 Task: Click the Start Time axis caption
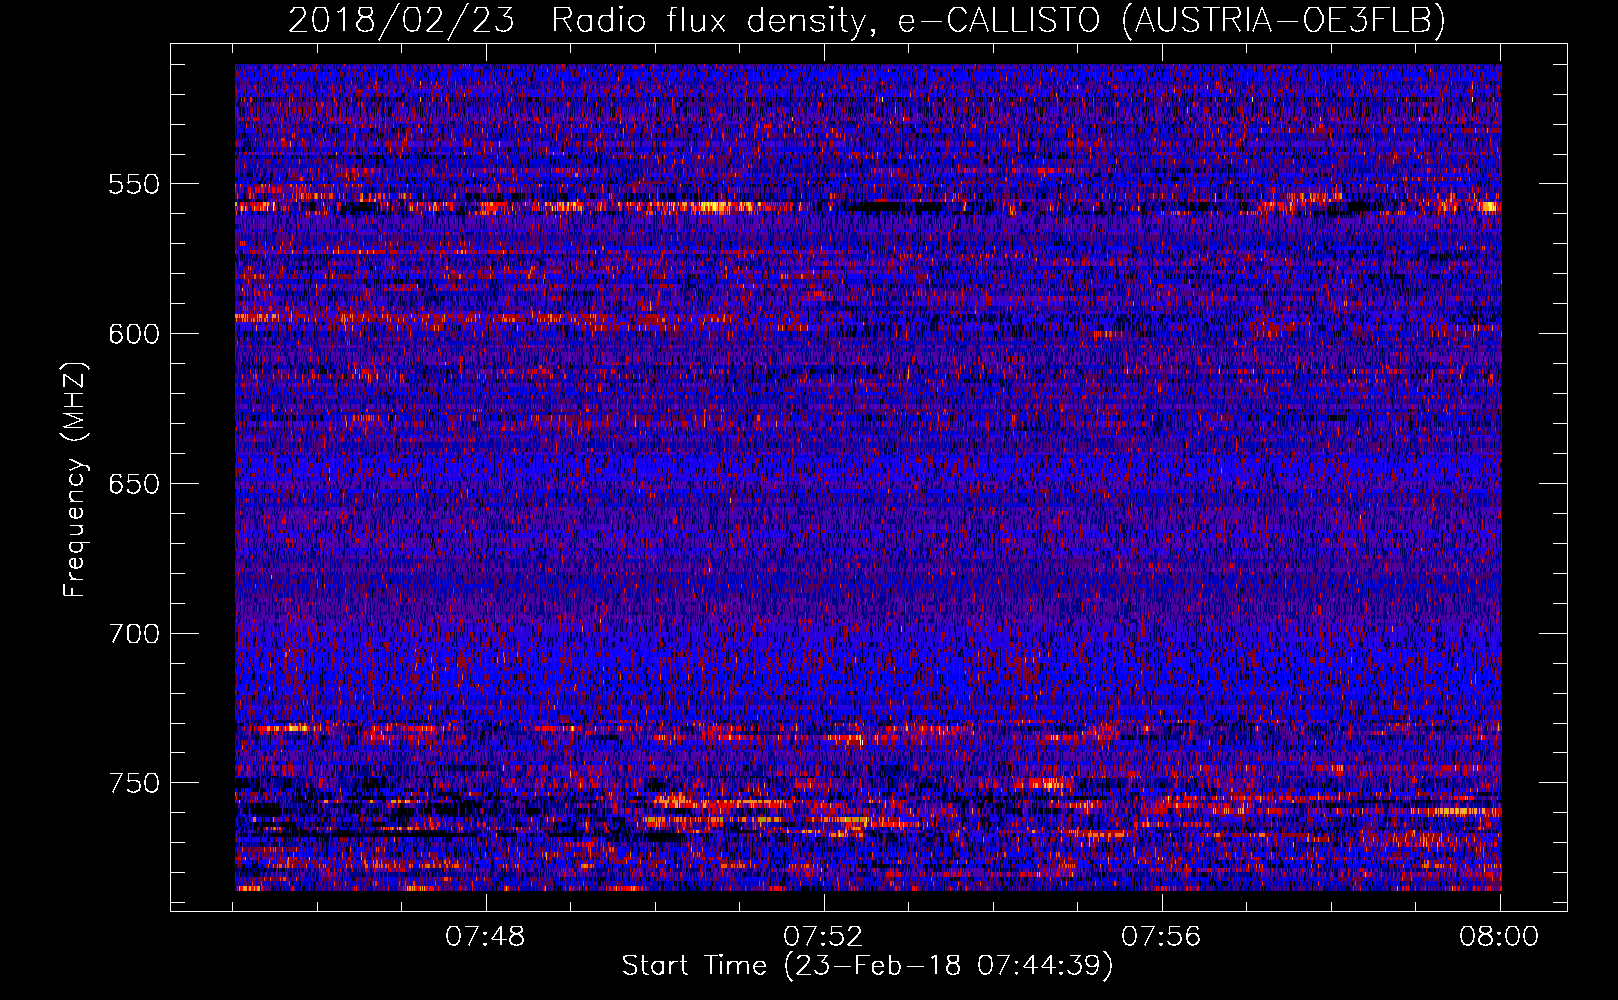867,966
